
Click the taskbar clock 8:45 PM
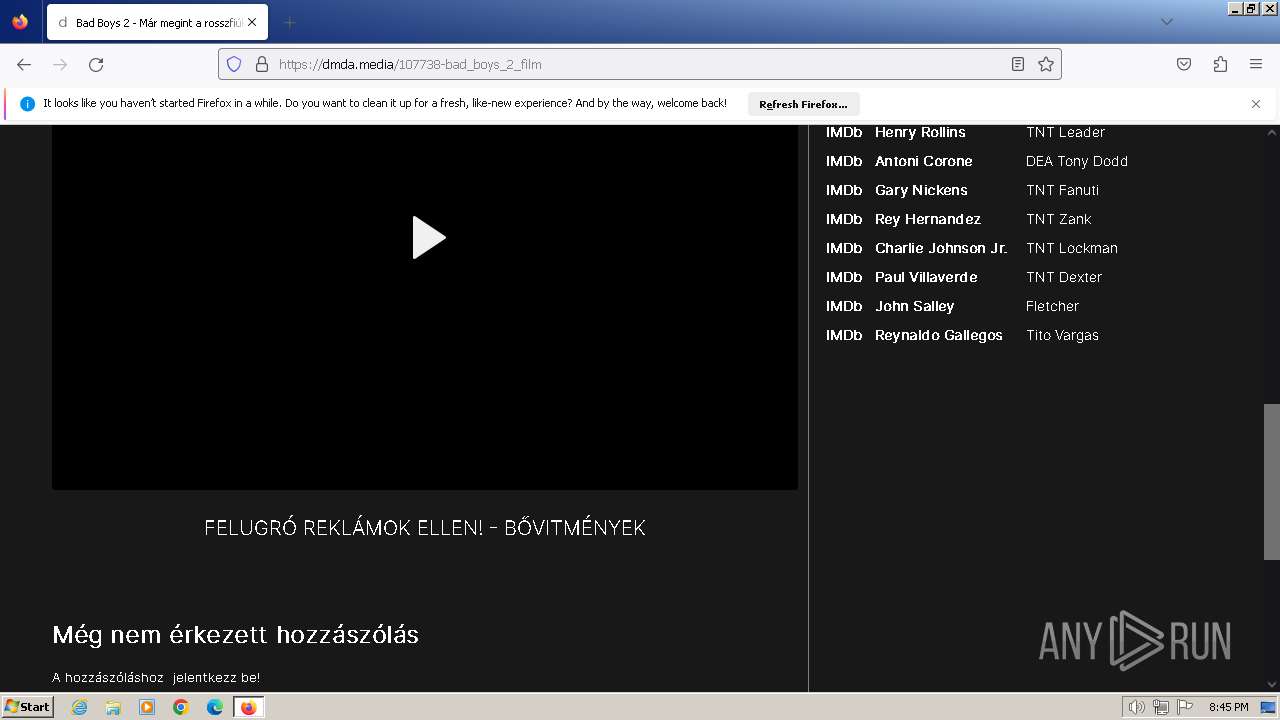[1228, 707]
